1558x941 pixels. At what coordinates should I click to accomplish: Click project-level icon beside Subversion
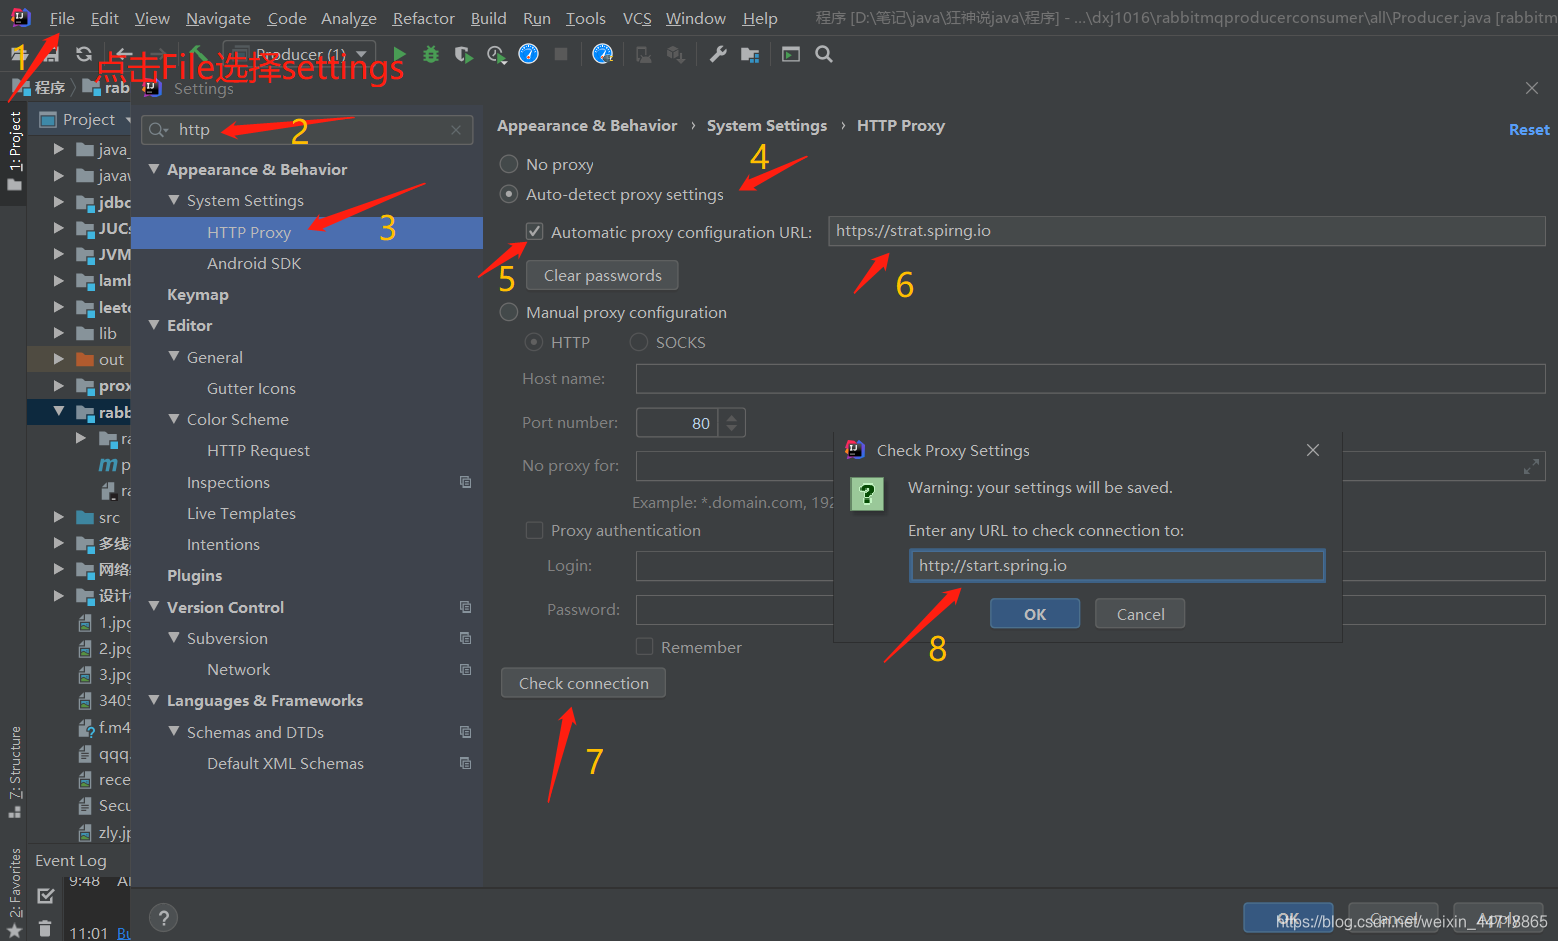465,638
